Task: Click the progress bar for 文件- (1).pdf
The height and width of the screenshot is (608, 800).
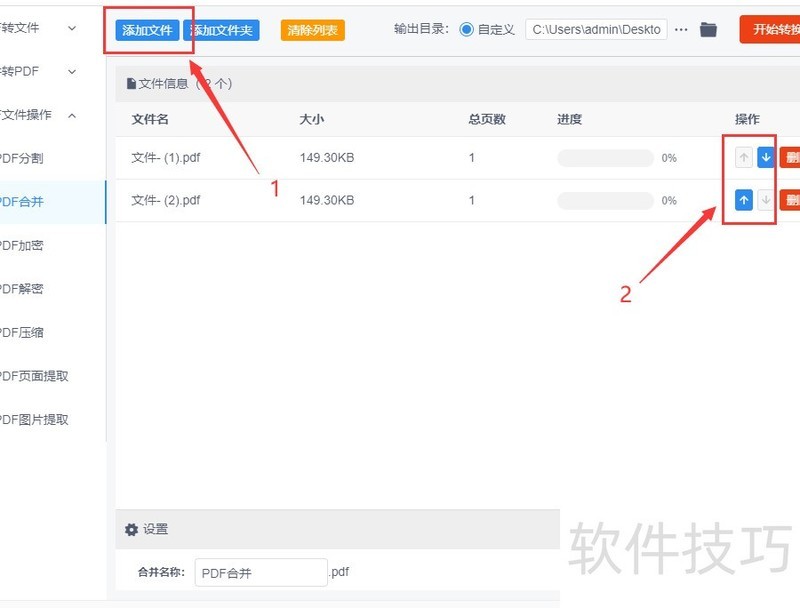Action: point(605,158)
